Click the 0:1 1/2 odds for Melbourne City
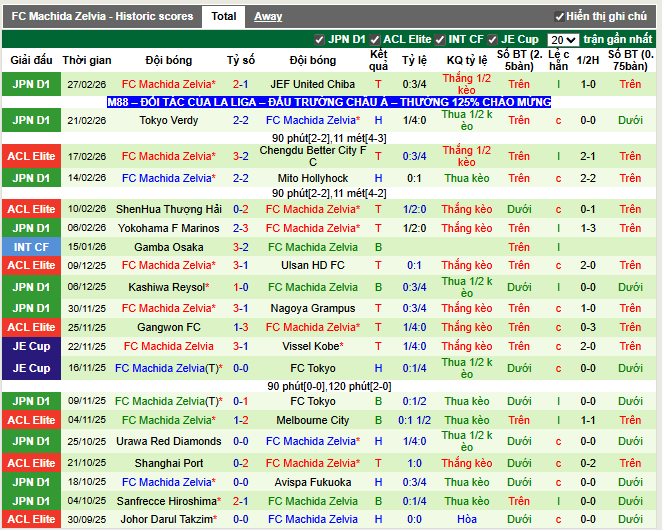The image size is (663, 530). 414,420
